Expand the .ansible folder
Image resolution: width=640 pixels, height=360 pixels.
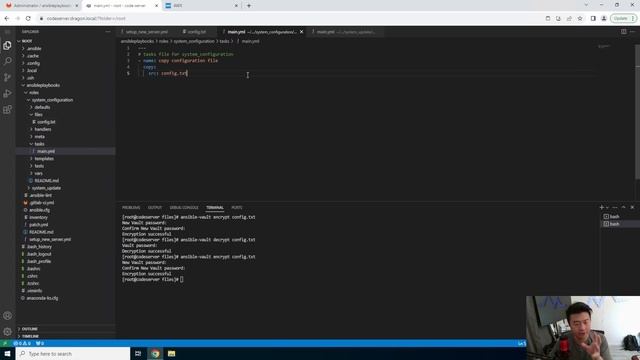click(33, 48)
